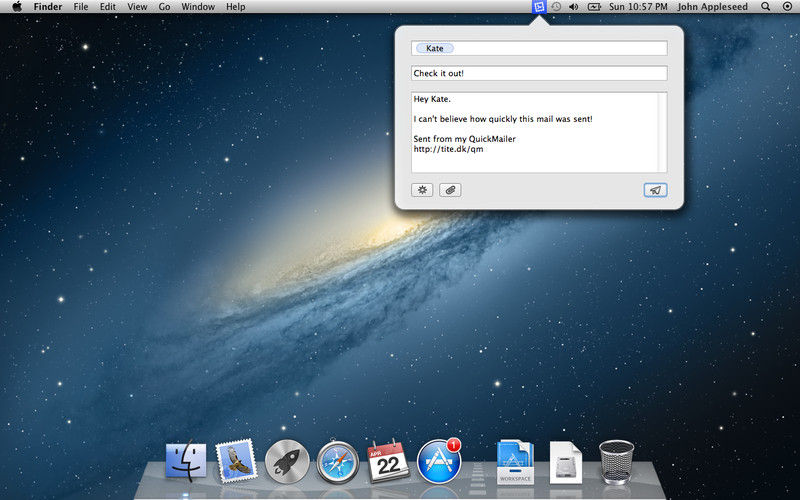
Task: Open the Apple menu
Action: 17,7
